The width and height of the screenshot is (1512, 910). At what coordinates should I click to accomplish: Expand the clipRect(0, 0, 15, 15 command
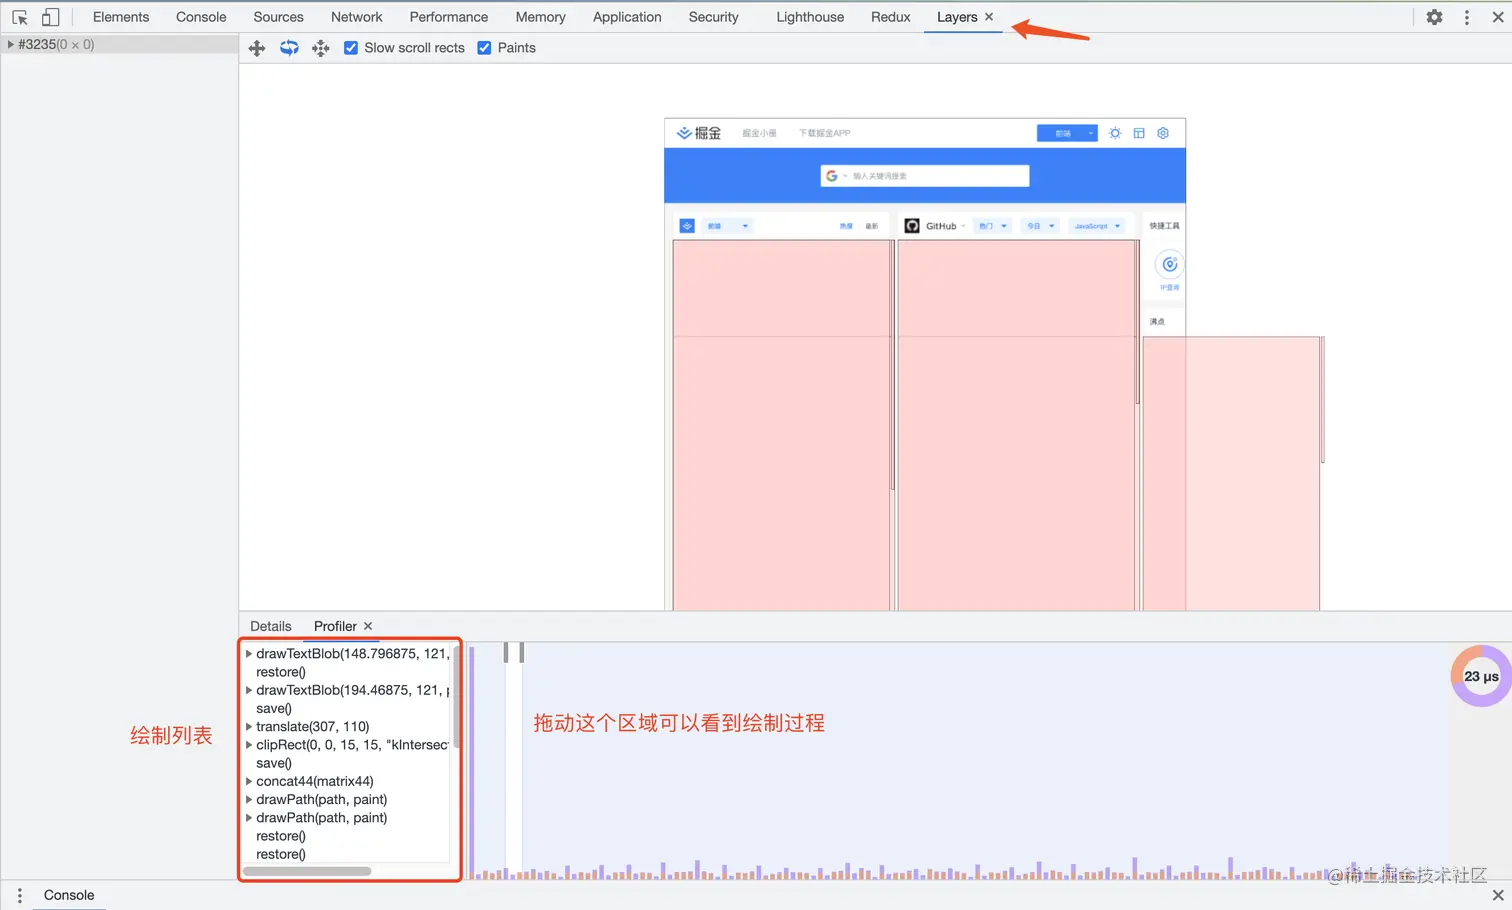pos(249,745)
